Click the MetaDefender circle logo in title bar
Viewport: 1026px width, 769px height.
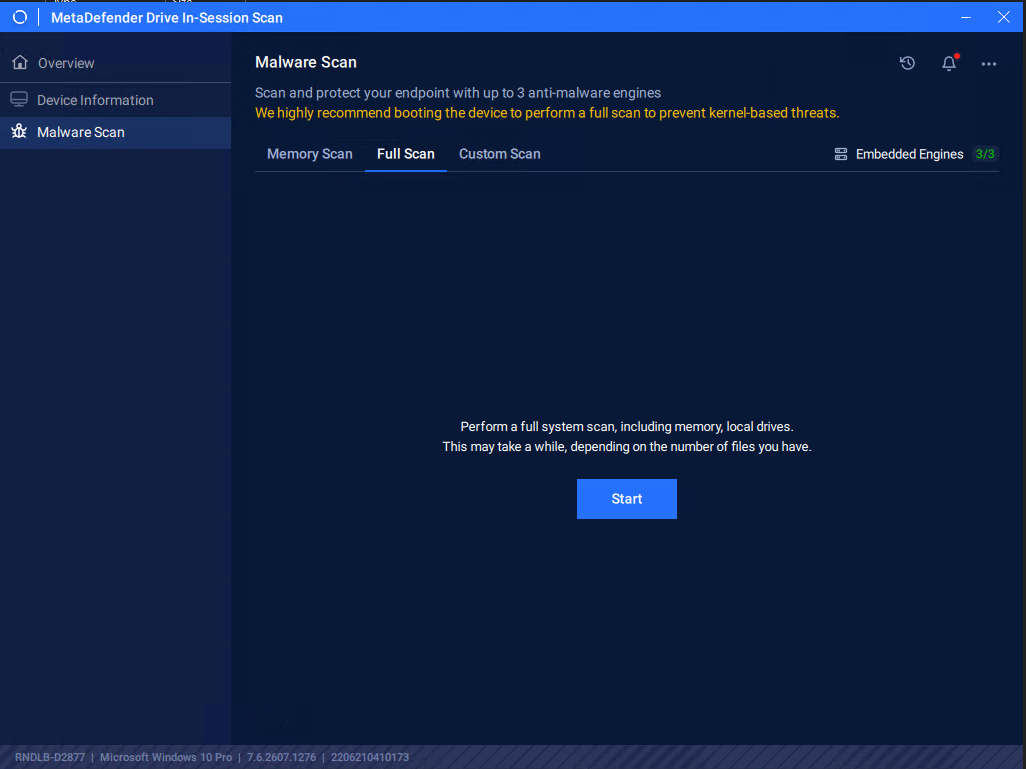pos(20,18)
